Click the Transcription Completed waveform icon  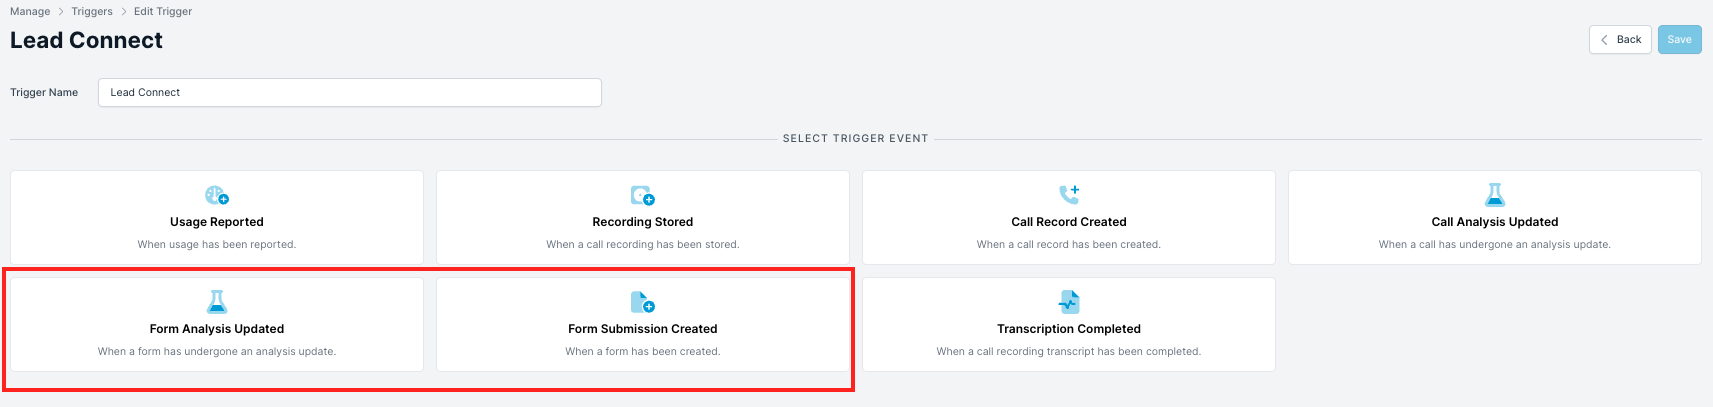tap(1069, 301)
